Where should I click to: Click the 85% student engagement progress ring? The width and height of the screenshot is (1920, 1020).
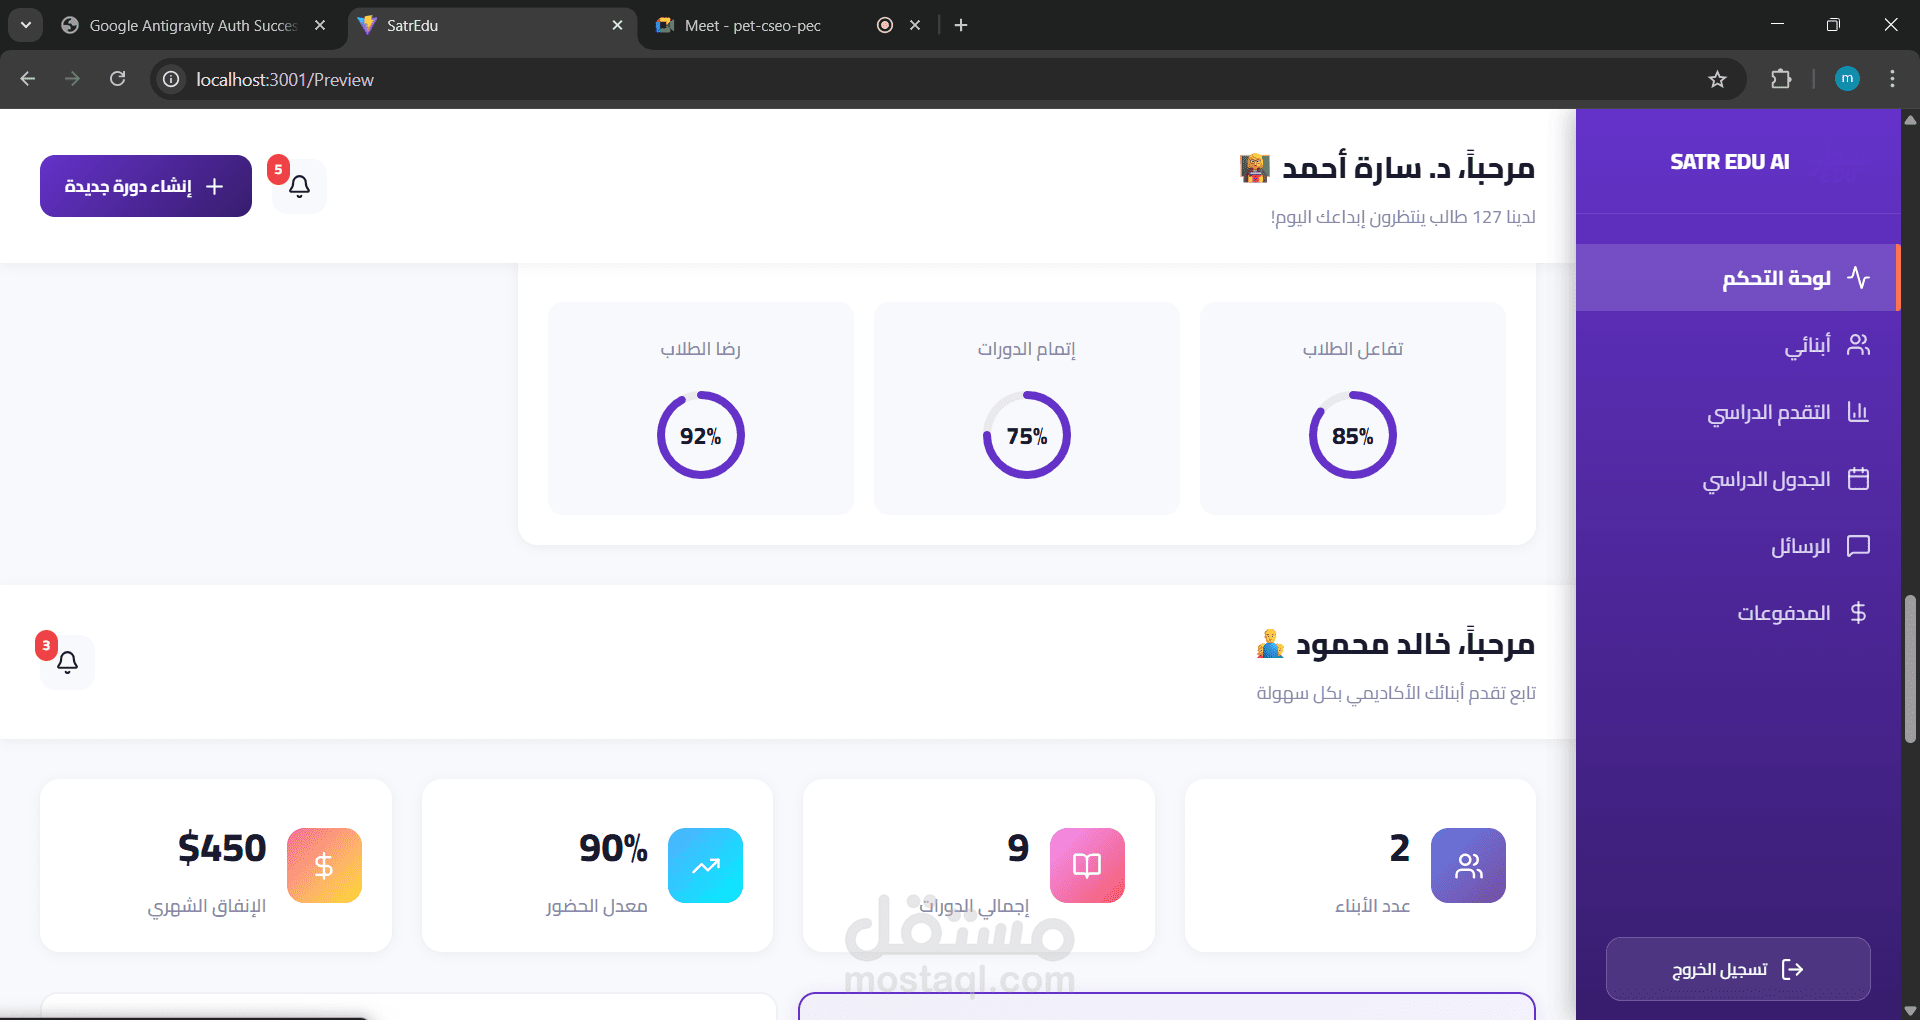click(x=1352, y=435)
